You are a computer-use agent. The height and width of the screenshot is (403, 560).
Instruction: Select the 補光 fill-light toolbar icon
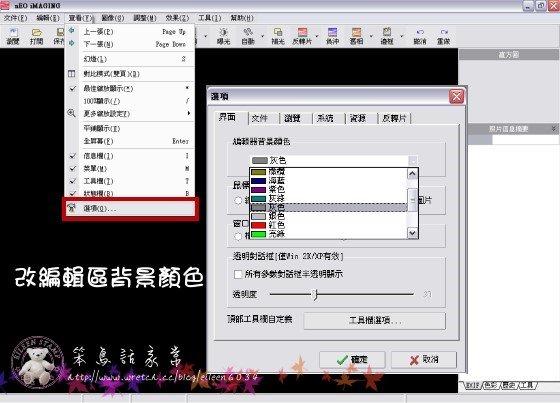(x=278, y=36)
